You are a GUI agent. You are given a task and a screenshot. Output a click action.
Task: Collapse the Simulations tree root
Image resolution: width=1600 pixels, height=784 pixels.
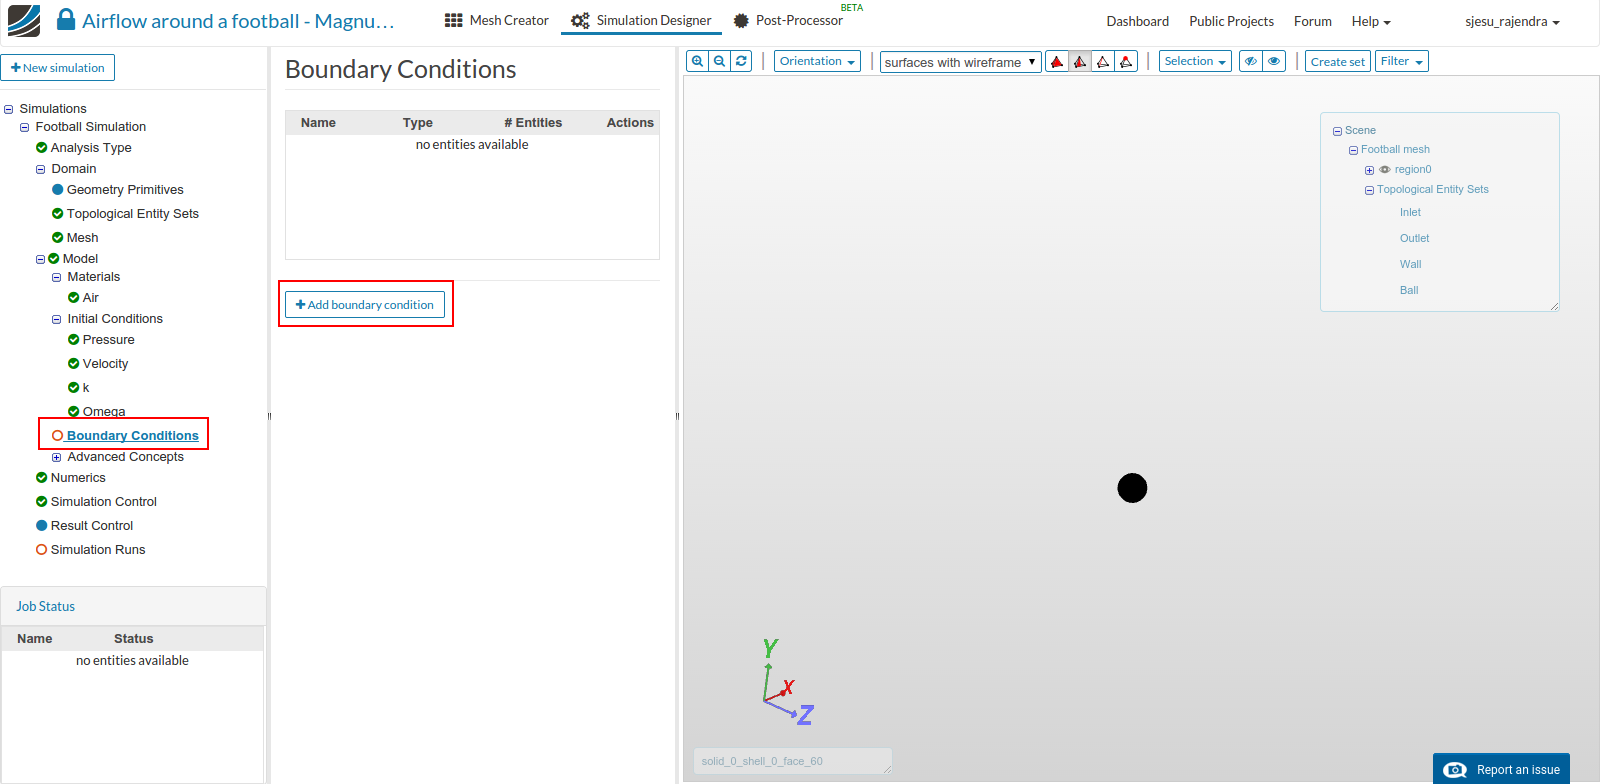point(9,109)
